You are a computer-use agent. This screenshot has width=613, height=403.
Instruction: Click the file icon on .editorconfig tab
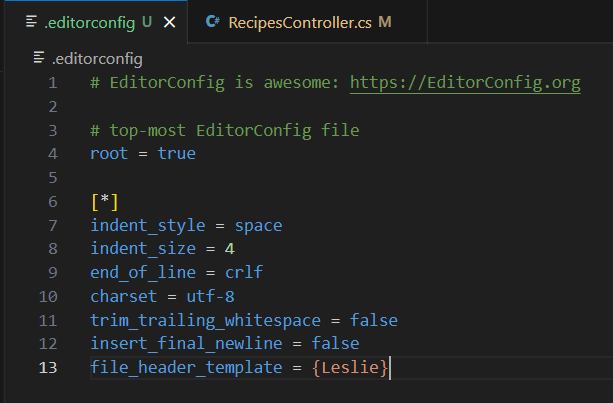point(31,21)
